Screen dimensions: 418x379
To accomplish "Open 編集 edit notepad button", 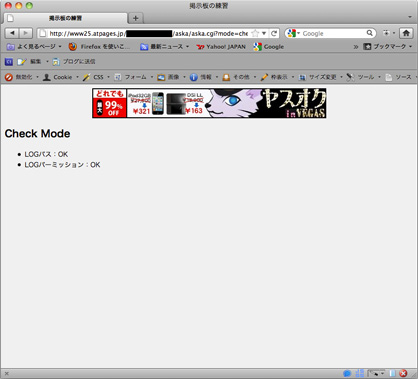I will click(x=29, y=62).
